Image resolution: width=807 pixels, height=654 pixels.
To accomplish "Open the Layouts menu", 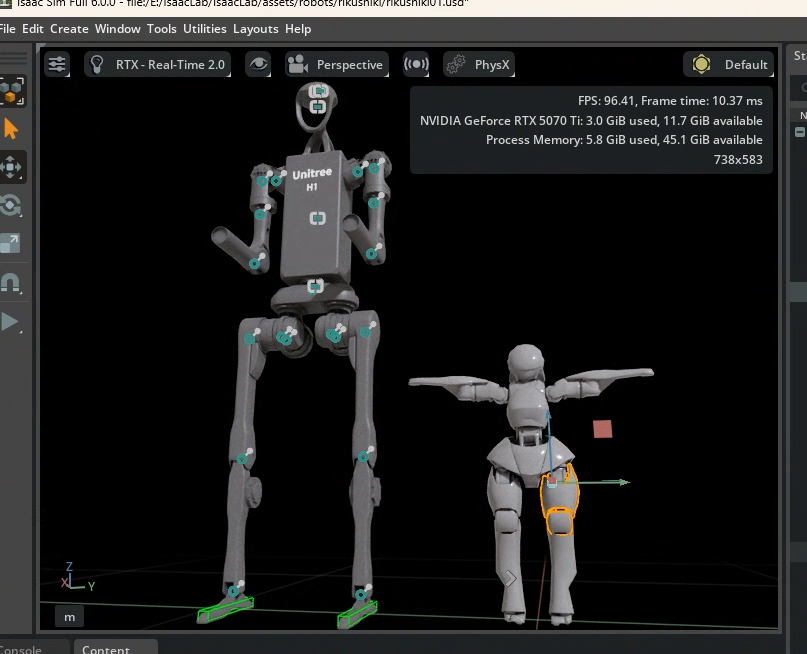I will tap(256, 29).
